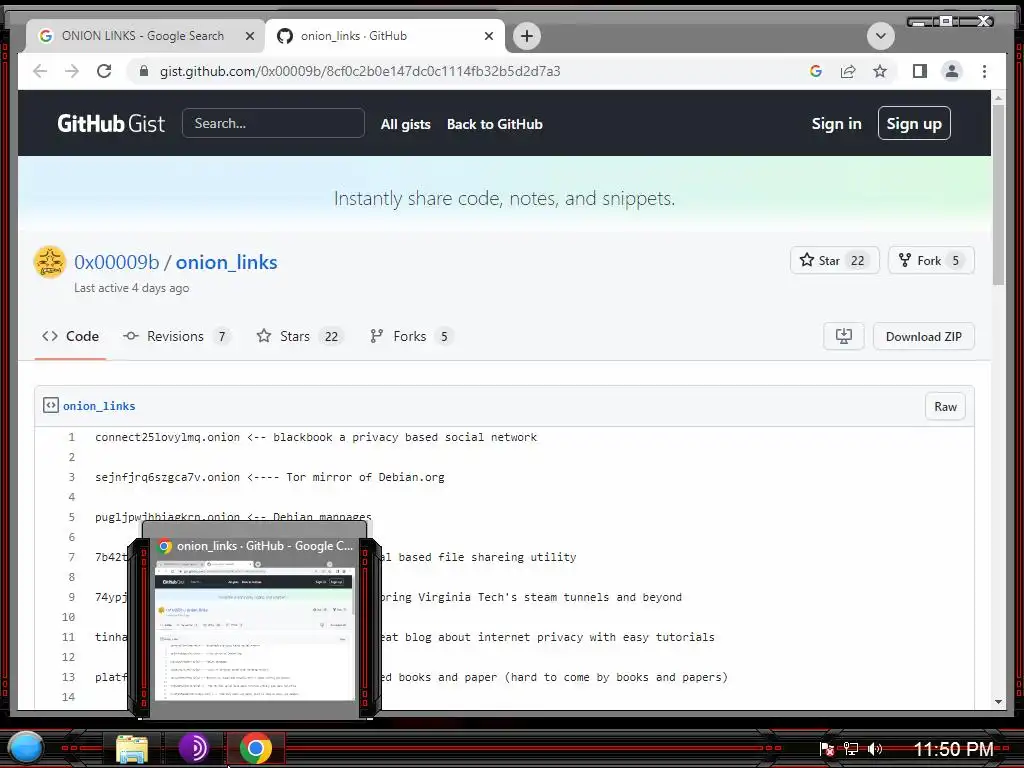Image resolution: width=1024 pixels, height=768 pixels.
Task: Open All gists link
Action: 406,124
